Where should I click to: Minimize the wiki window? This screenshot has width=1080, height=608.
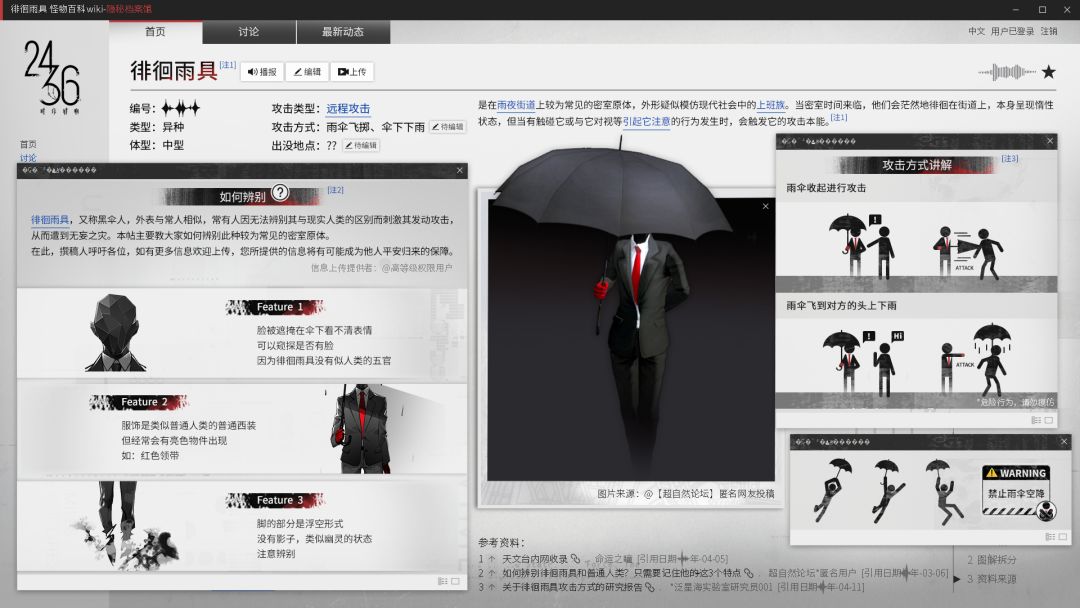1015,10
